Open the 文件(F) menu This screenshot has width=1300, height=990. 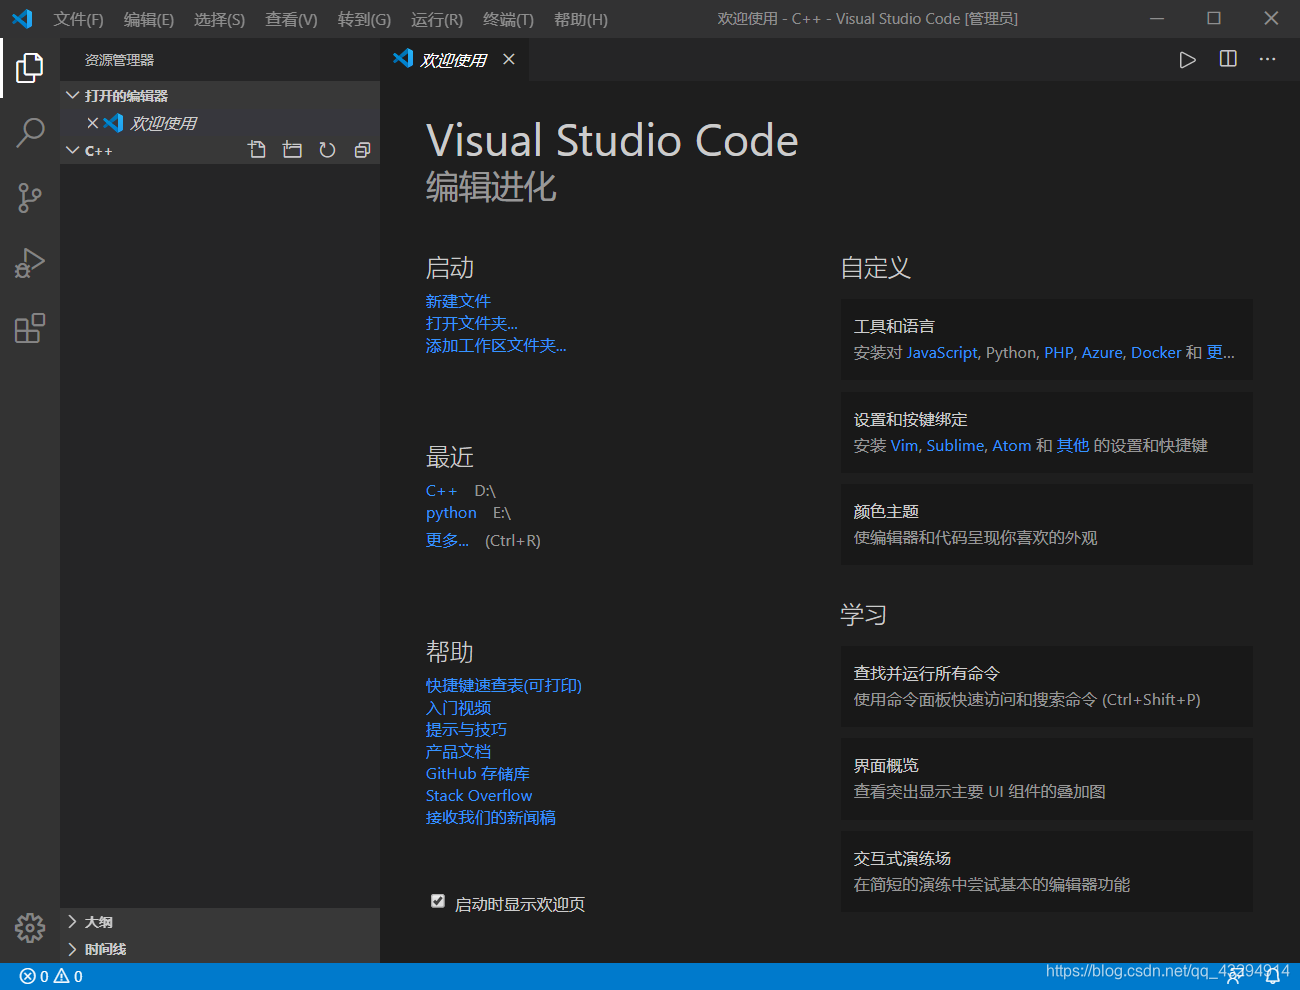(x=79, y=20)
